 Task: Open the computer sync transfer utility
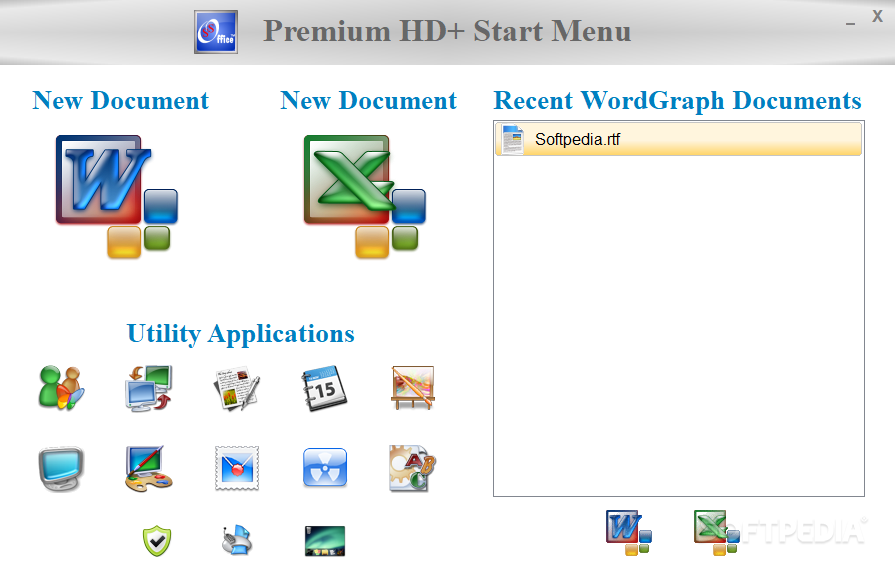click(x=148, y=388)
